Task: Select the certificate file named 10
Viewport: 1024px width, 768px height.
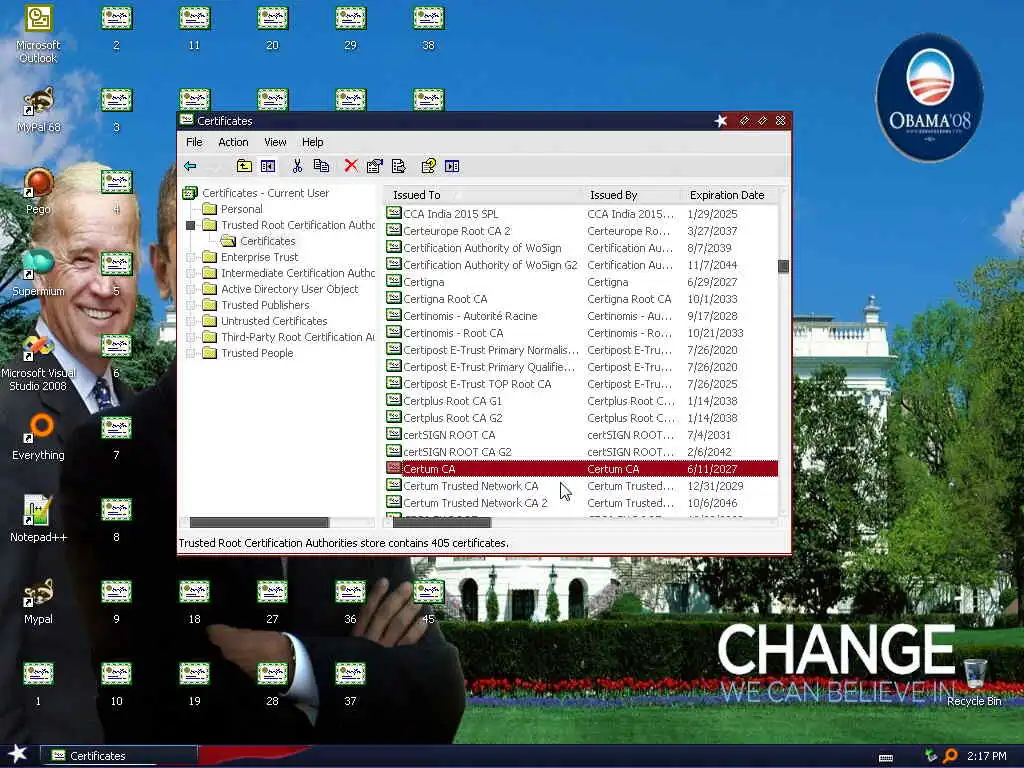Action: click(x=116, y=684)
